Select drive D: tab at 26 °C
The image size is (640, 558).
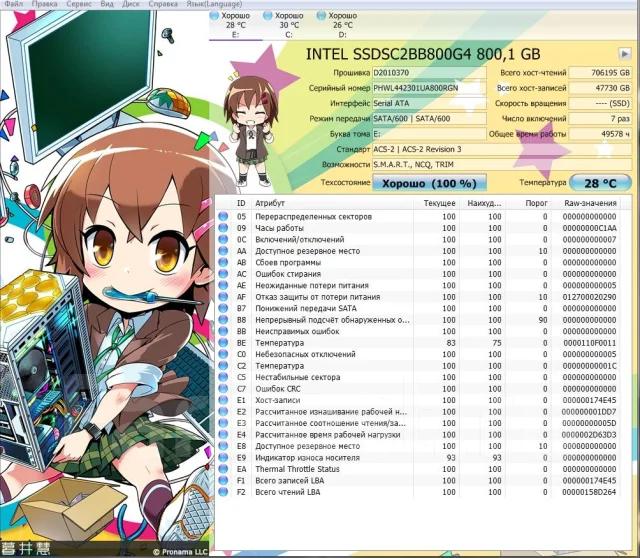coord(342,25)
